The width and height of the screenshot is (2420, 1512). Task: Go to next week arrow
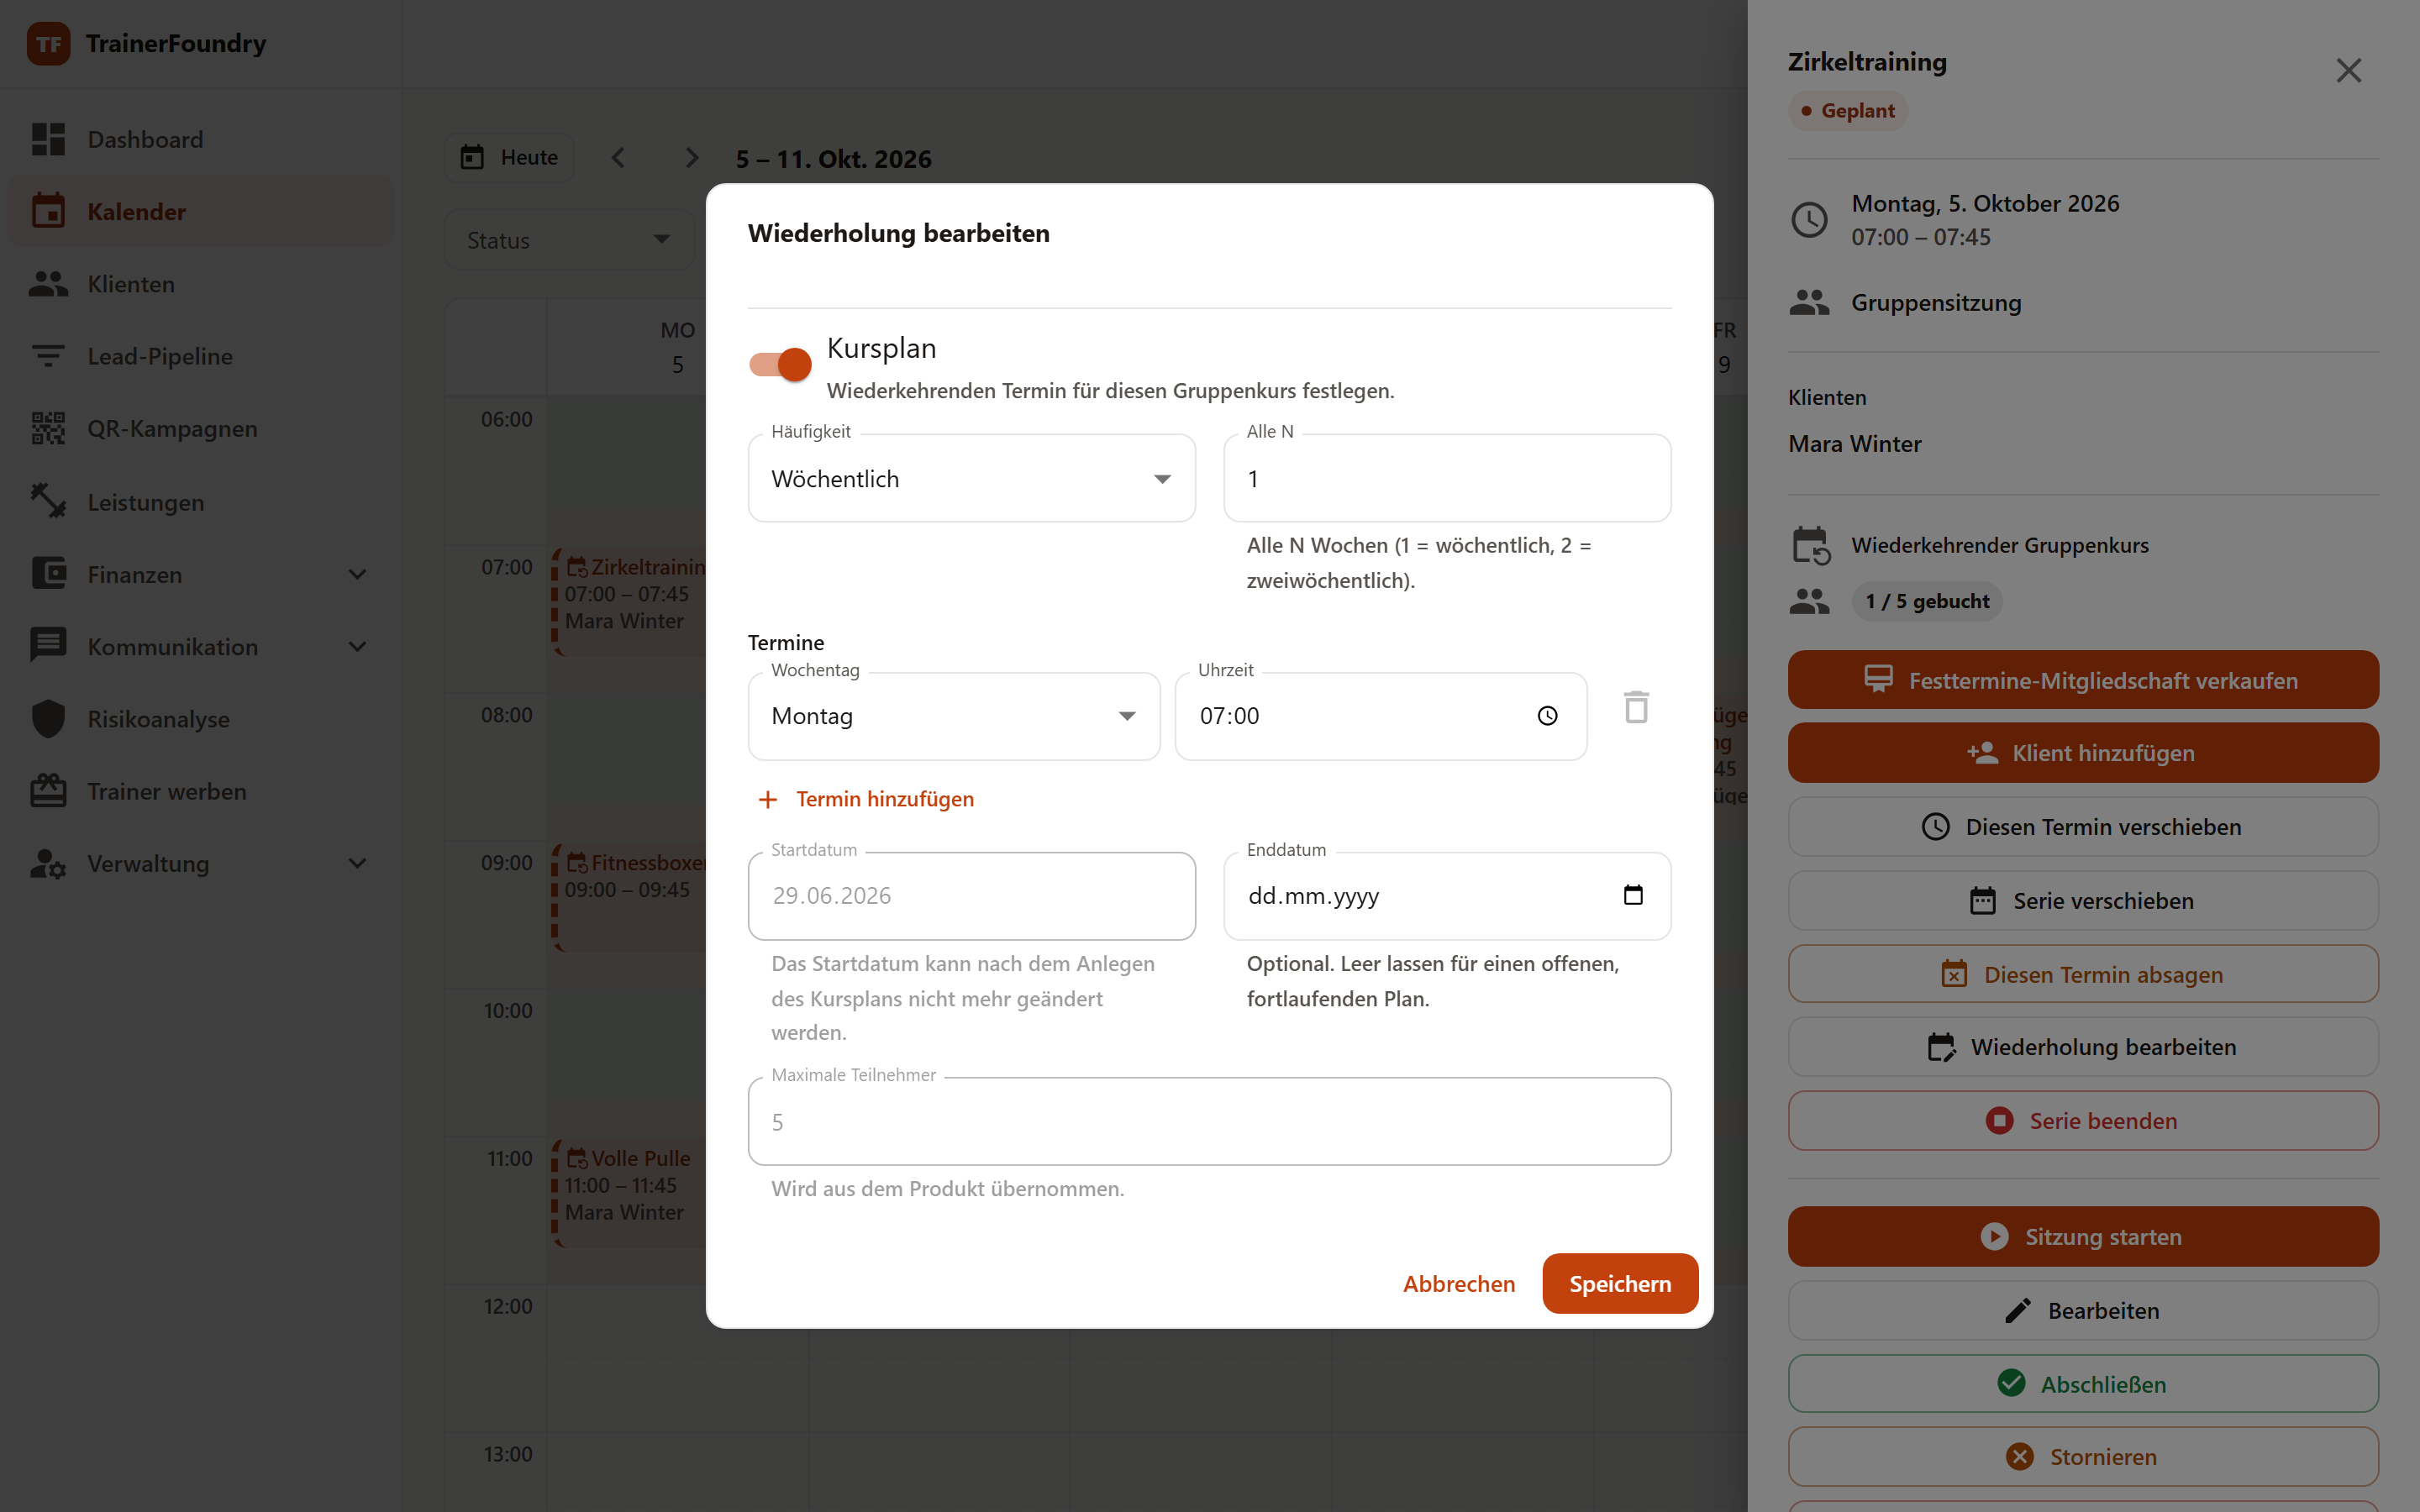click(691, 158)
